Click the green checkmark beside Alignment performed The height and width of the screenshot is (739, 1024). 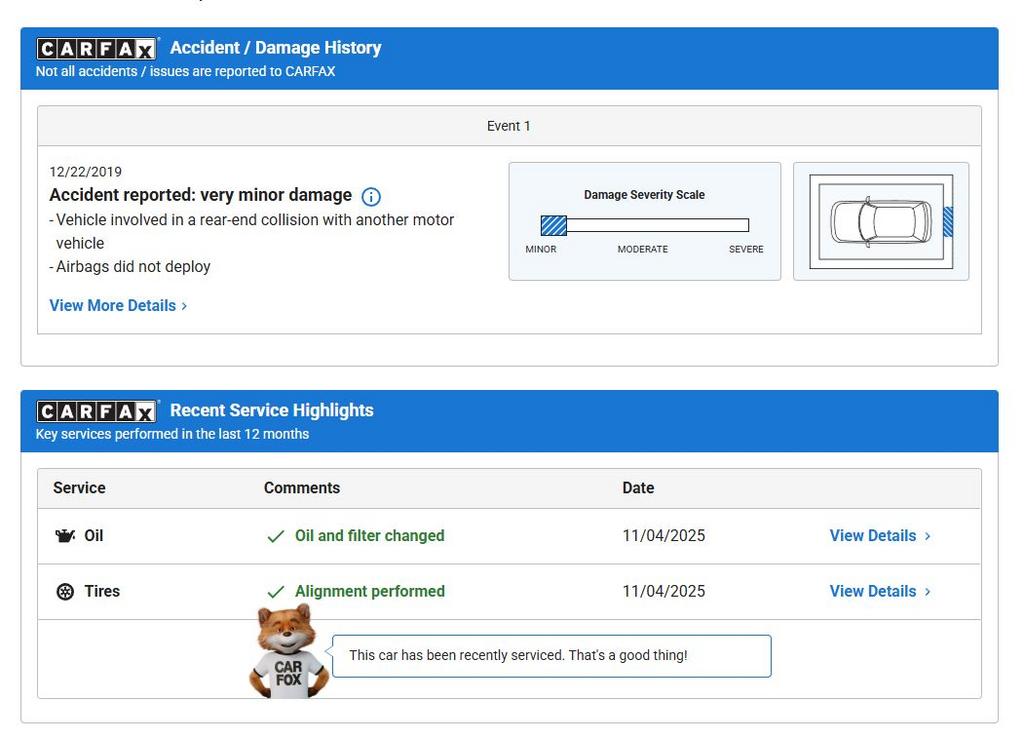(x=276, y=592)
